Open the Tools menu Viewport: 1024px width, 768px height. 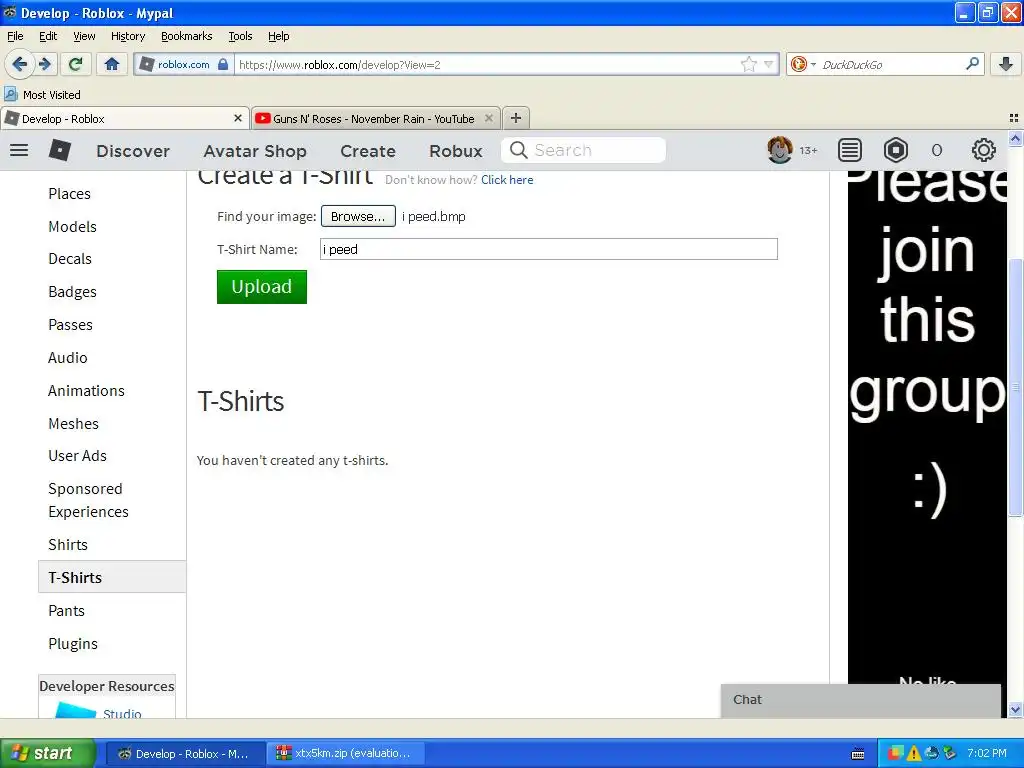[240, 36]
